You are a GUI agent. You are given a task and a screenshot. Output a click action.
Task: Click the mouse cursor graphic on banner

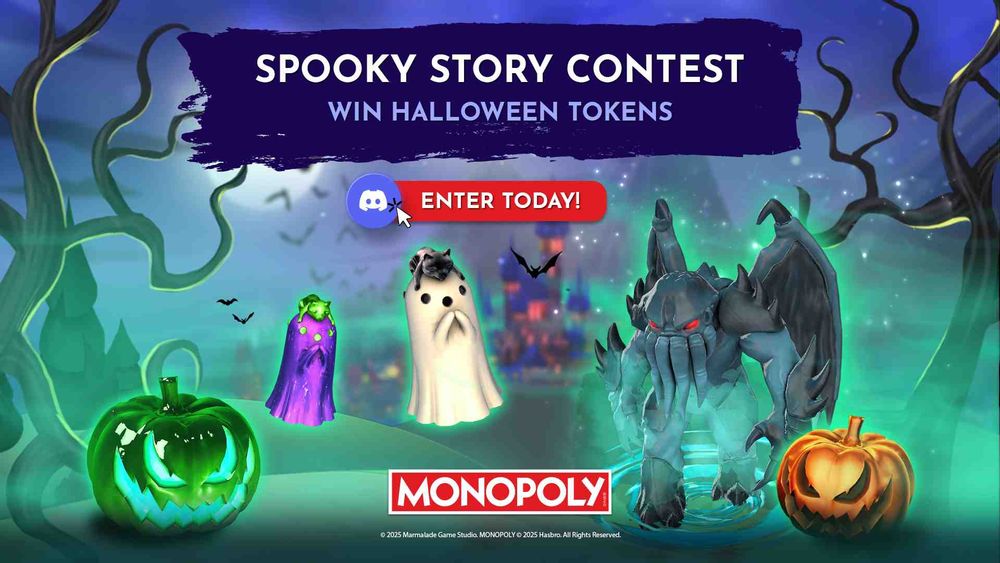tap(401, 212)
